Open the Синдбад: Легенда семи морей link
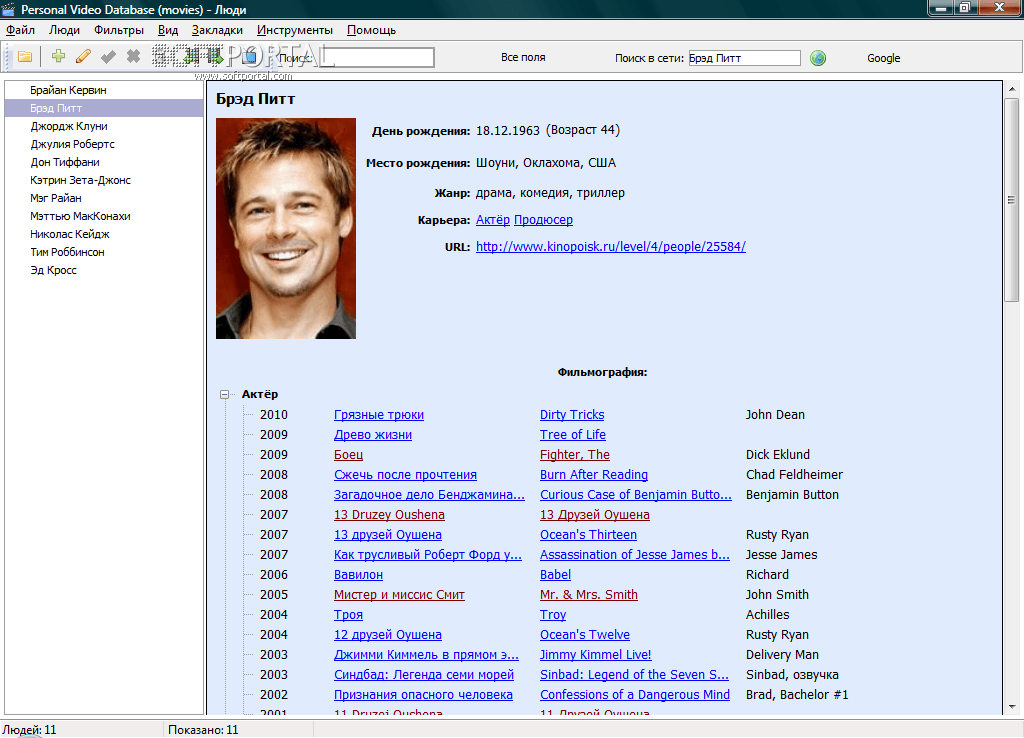The width and height of the screenshot is (1024, 738). tap(424, 675)
